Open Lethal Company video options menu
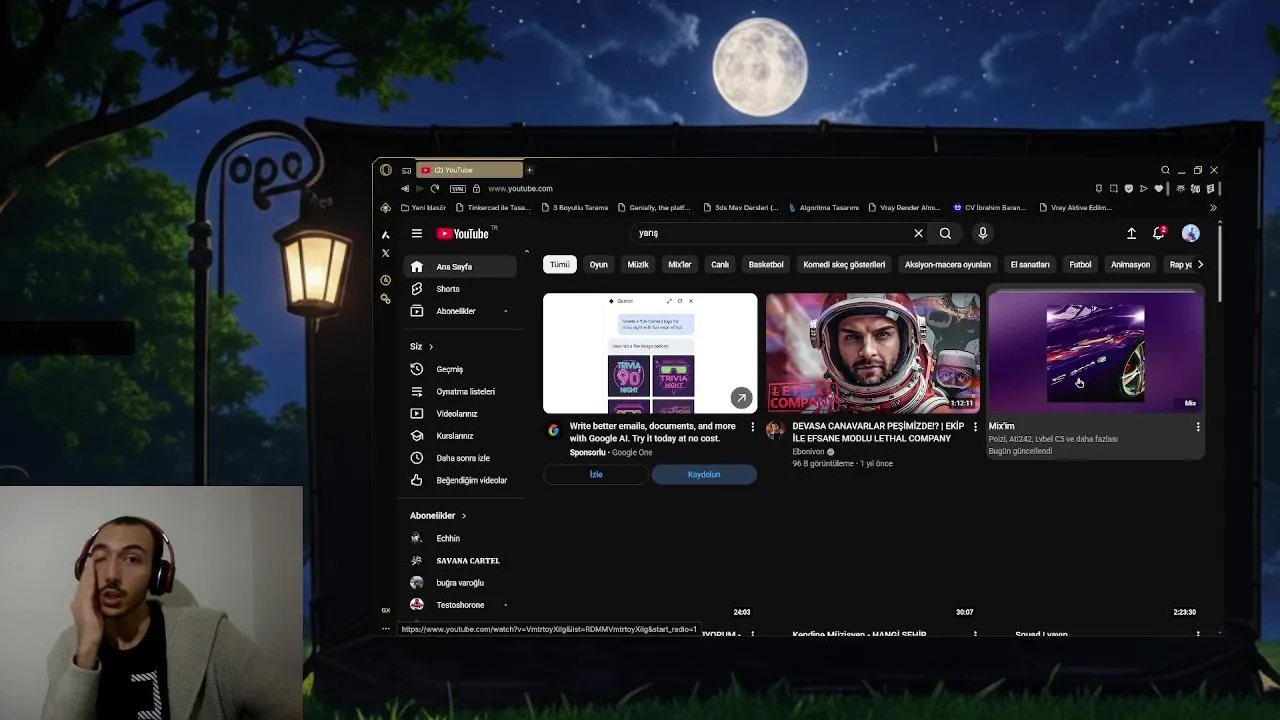Screen dimensions: 1280x720 [x=975, y=427]
